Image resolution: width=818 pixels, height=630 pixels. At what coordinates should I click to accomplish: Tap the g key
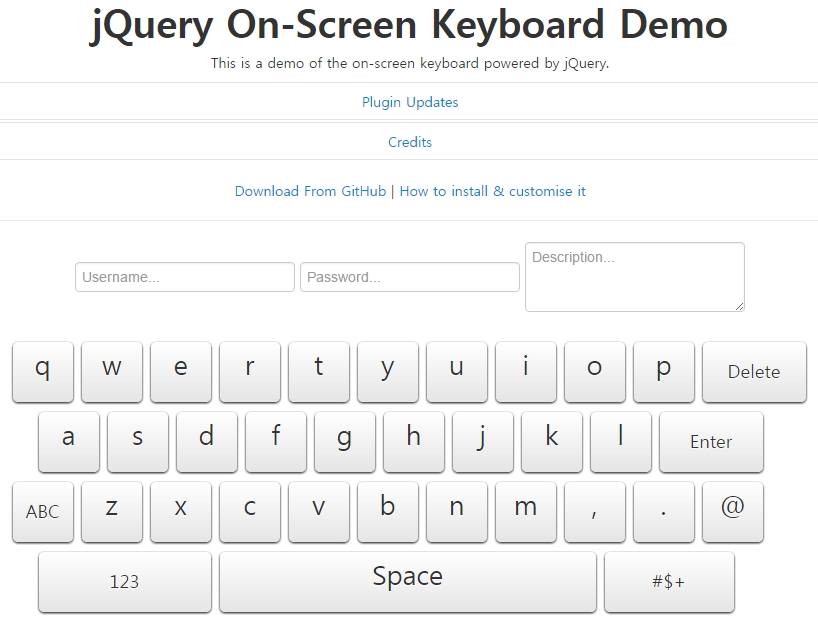click(345, 442)
